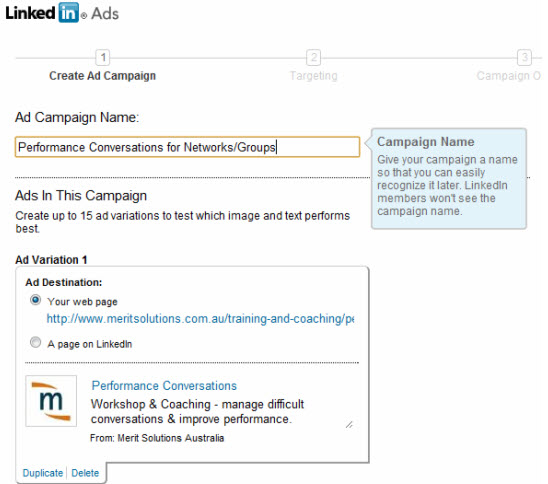Click the step 3 number marker
This screenshot has width=548, height=484.
pos(524,57)
